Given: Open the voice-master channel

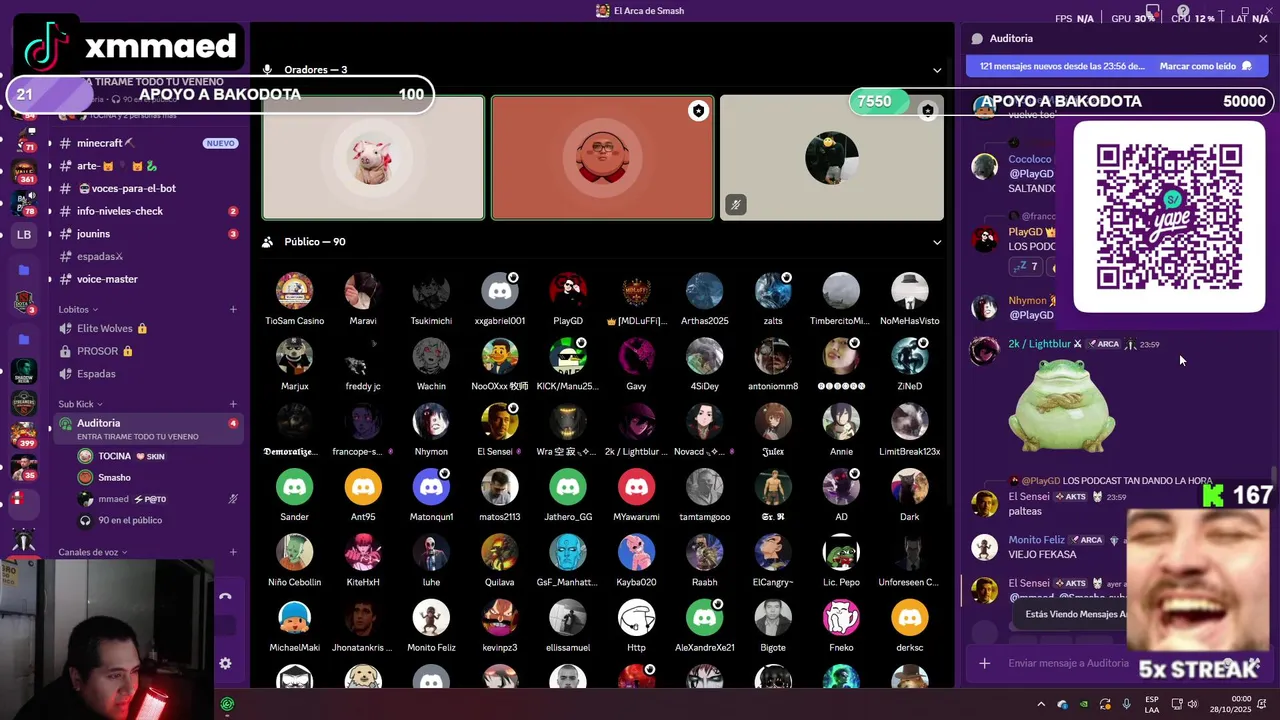Looking at the screenshot, I should [148, 279].
